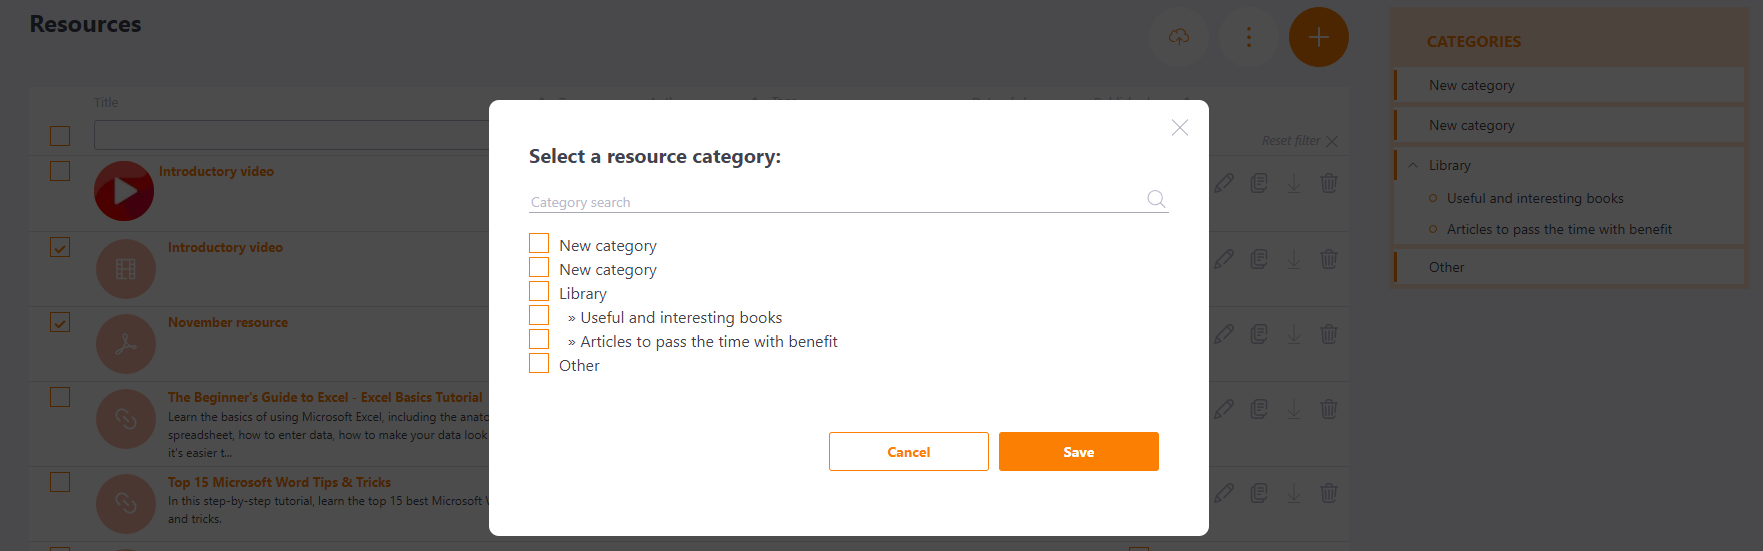Tick Useful and interesting books checkbox

tap(539, 315)
